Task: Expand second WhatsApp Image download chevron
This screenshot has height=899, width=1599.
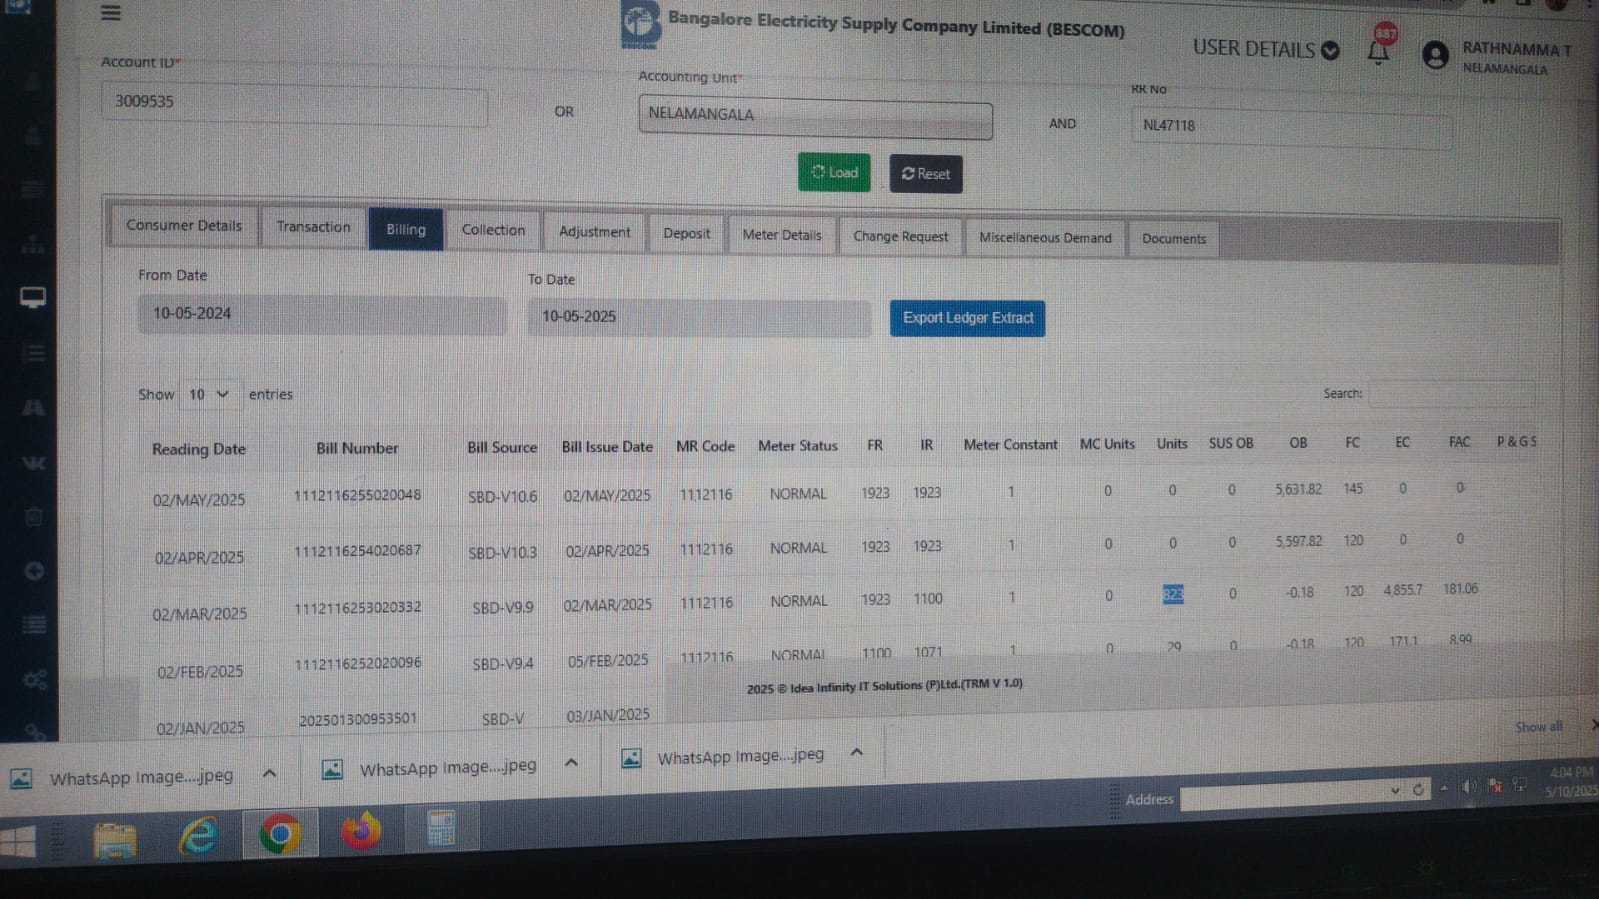Action: [x=571, y=763]
